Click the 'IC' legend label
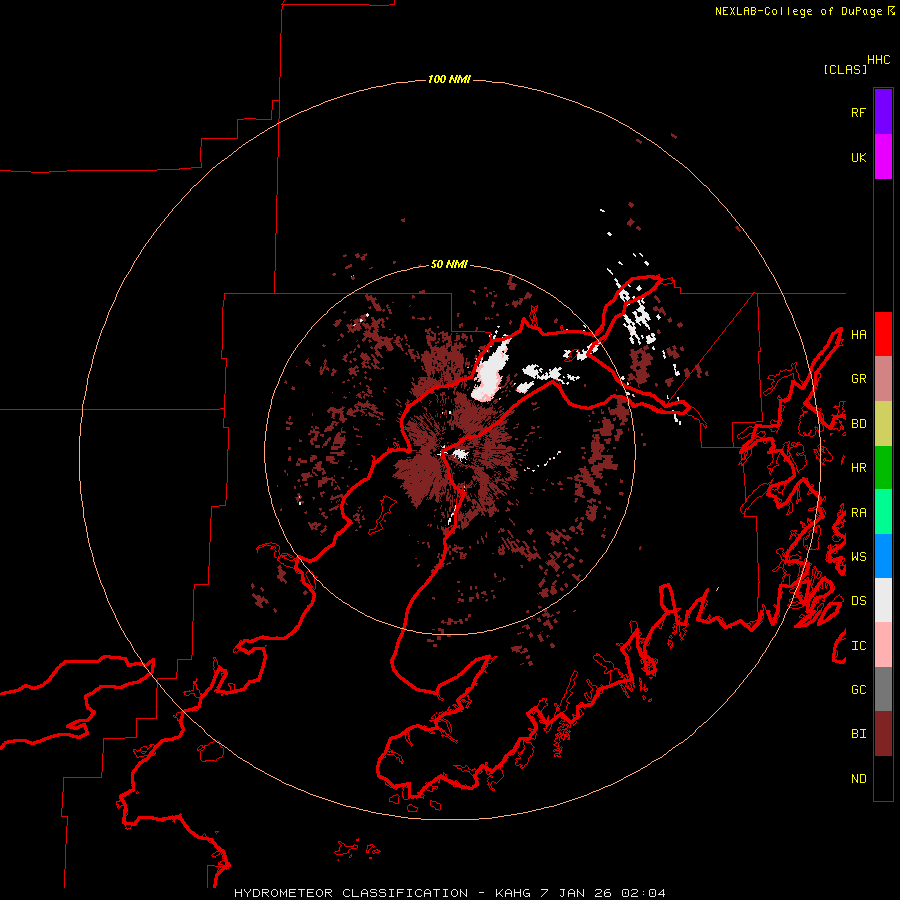The width and height of the screenshot is (900, 900). pyautogui.click(x=858, y=646)
